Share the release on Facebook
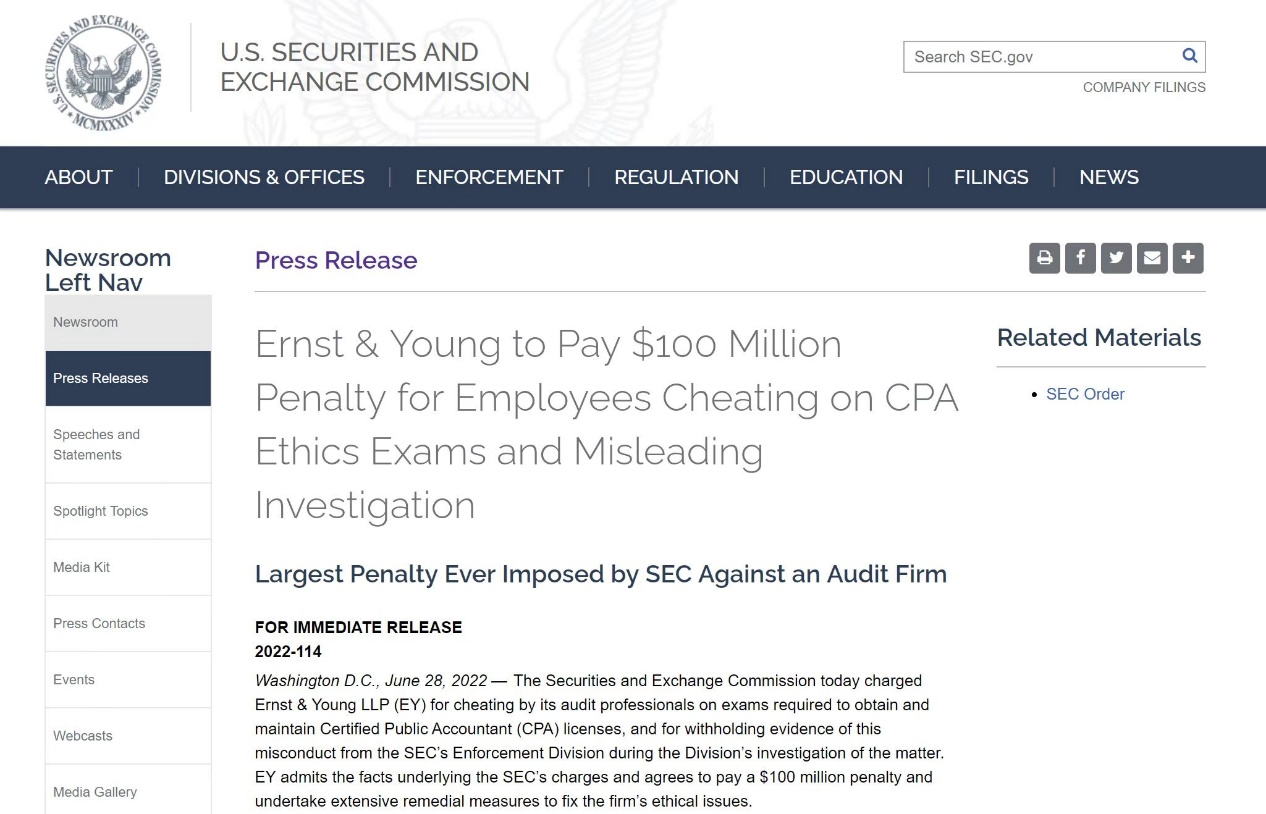The height and width of the screenshot is (814, 1266). 1080,258
